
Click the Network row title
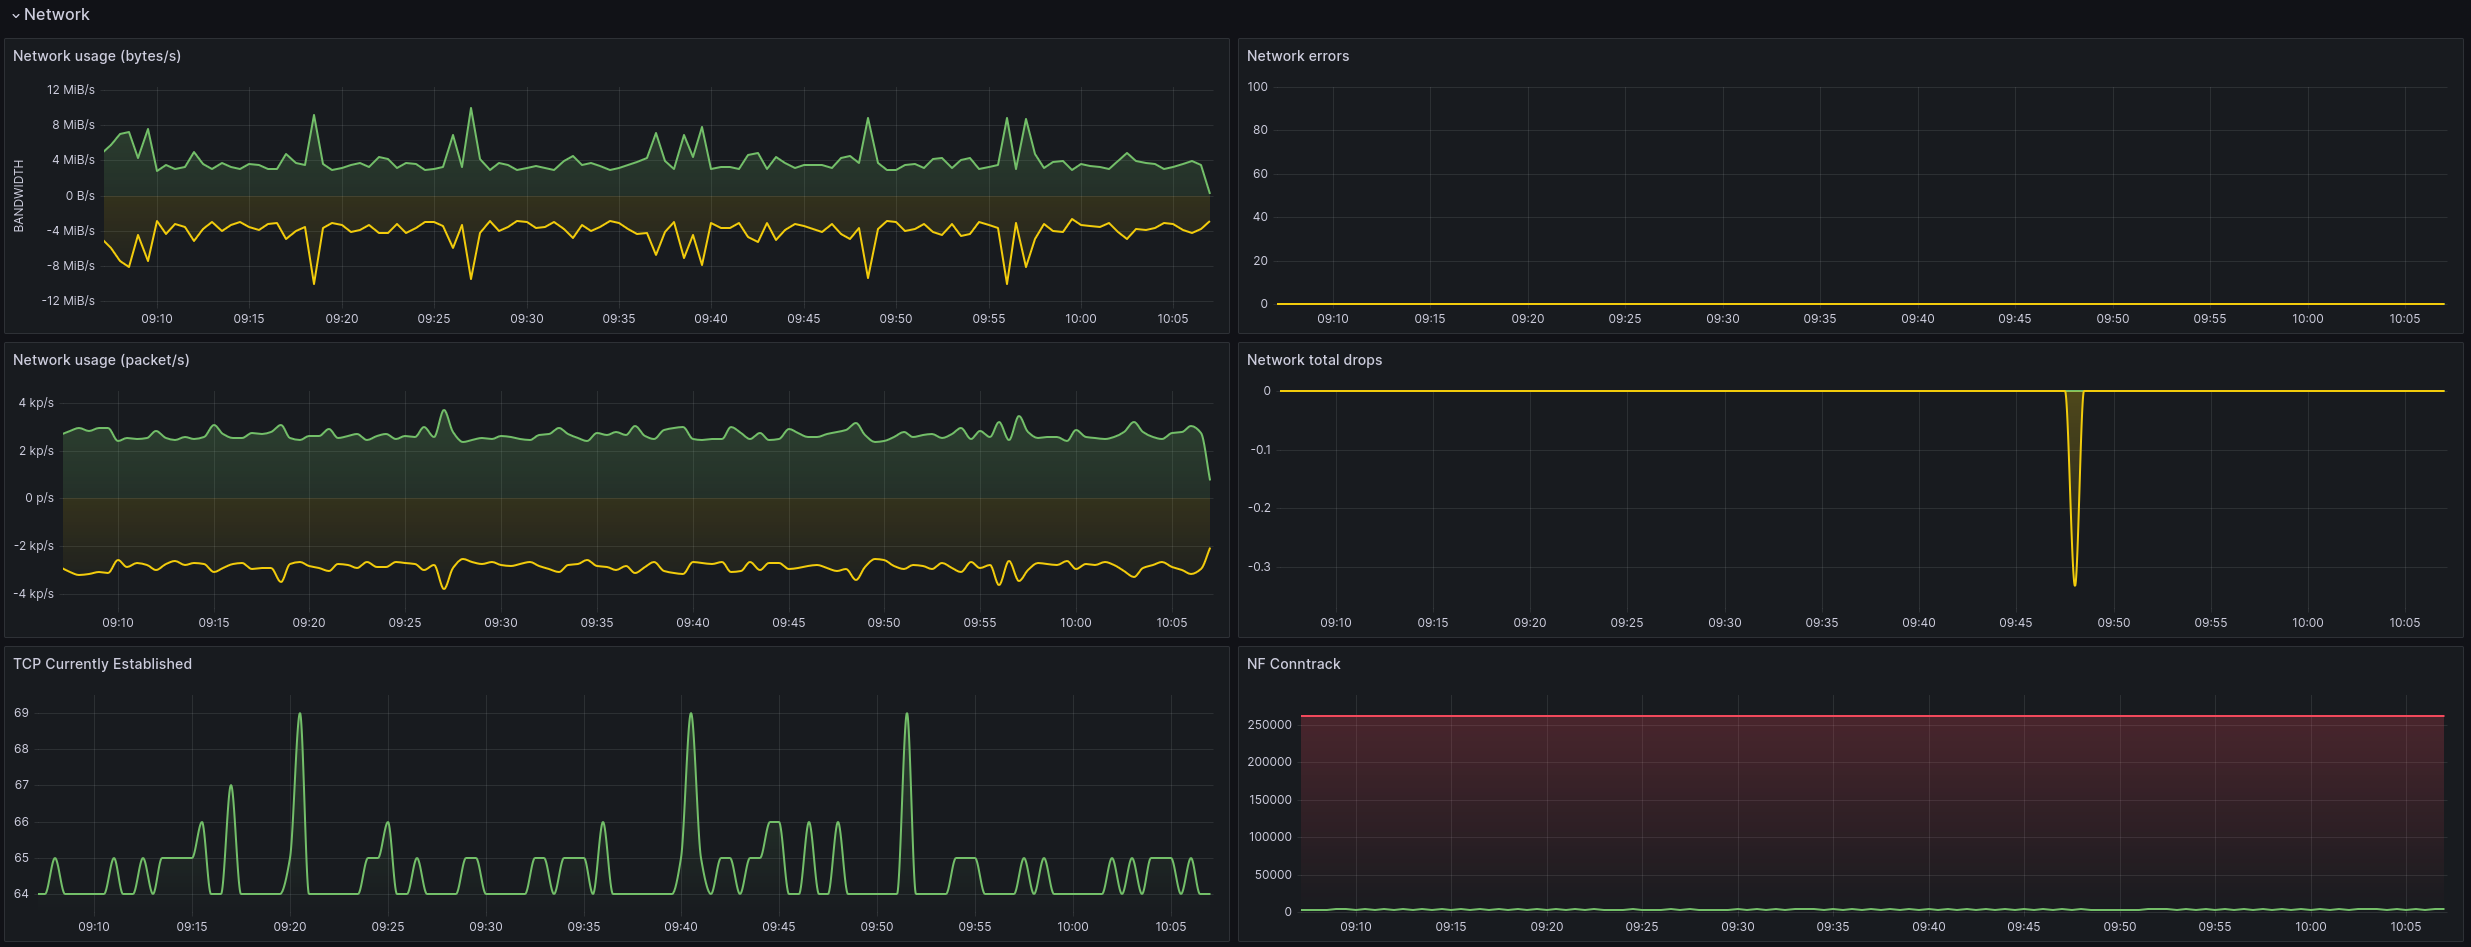click(57, 15)
